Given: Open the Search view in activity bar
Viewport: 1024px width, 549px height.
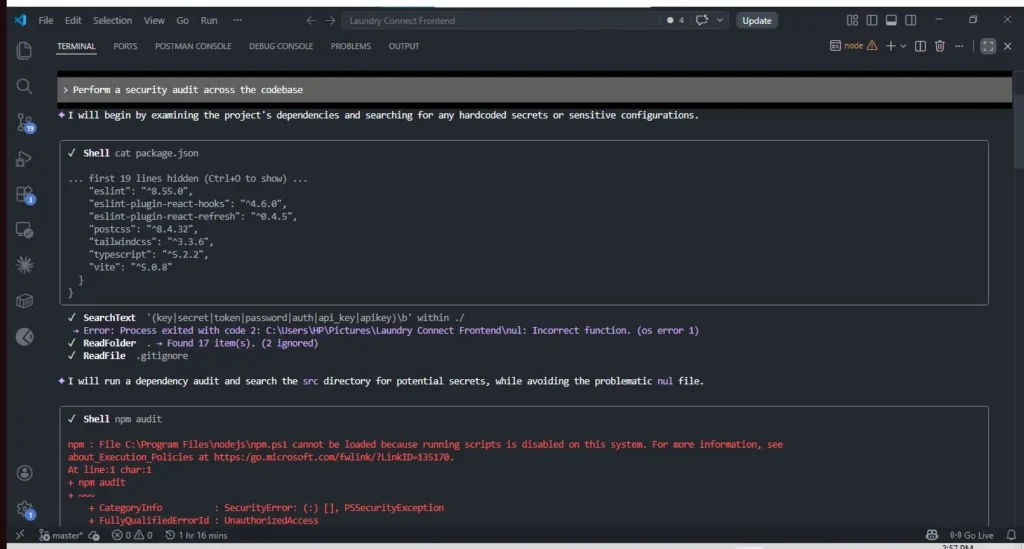Looking at the screenshot, I should [24, 86].
